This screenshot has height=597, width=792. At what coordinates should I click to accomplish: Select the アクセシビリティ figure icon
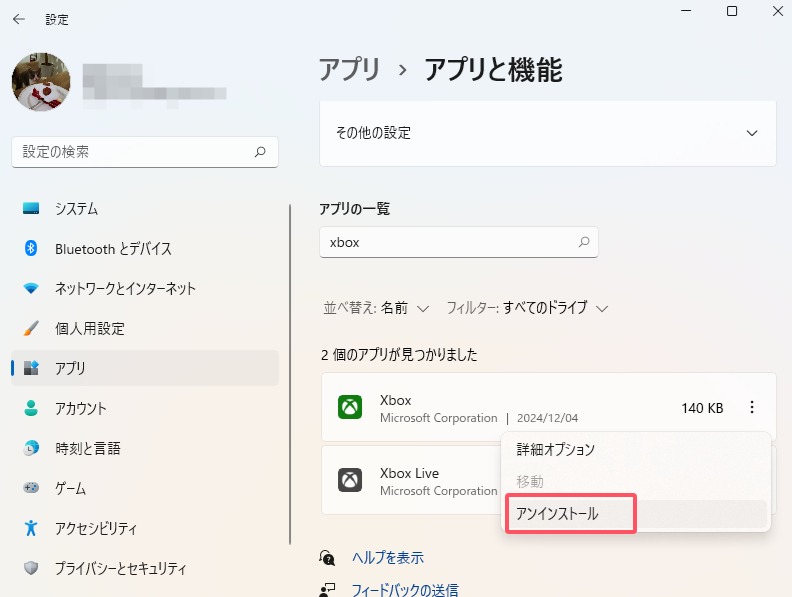pyautogui.click(x=31, y=528)
